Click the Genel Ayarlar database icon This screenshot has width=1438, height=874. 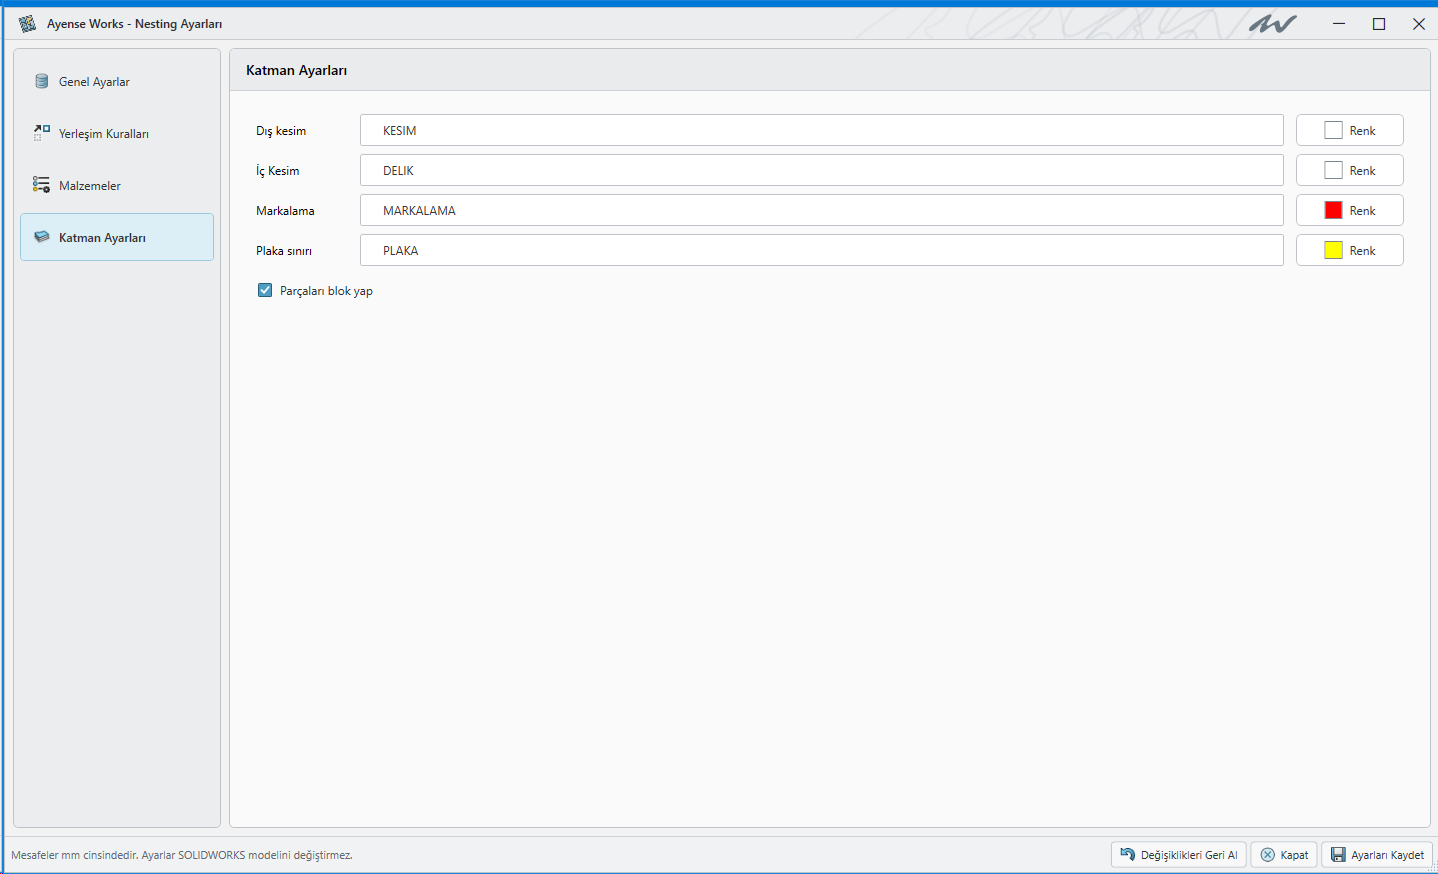pos(41,81)
